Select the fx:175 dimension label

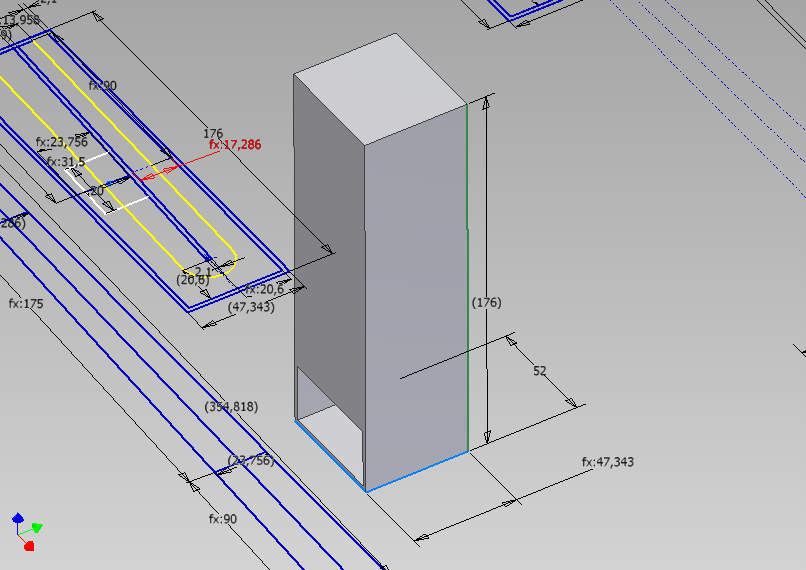pos(26,304)
